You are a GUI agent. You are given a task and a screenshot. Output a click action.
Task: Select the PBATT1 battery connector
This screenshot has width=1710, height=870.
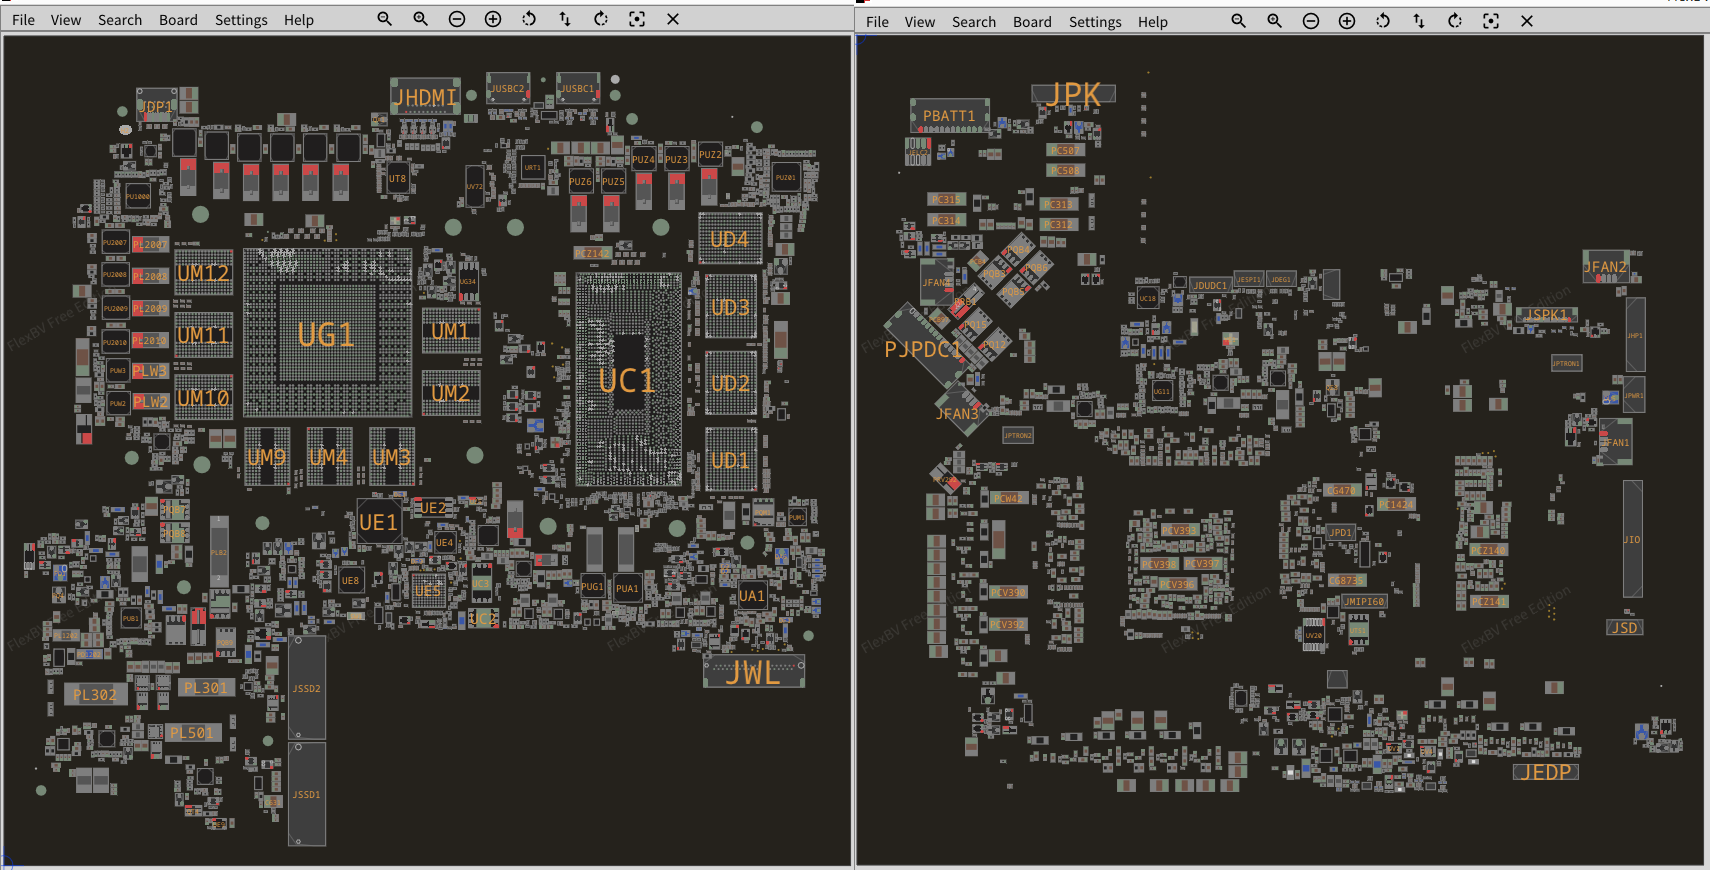click(949, 116)
